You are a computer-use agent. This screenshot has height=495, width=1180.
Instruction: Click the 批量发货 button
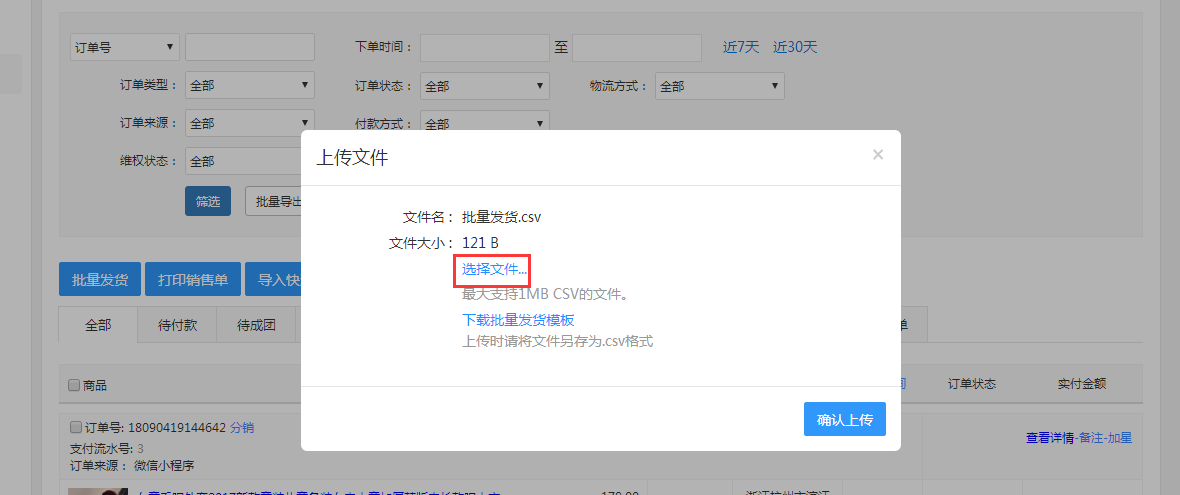pyautogui.click(x=100, y=280)
